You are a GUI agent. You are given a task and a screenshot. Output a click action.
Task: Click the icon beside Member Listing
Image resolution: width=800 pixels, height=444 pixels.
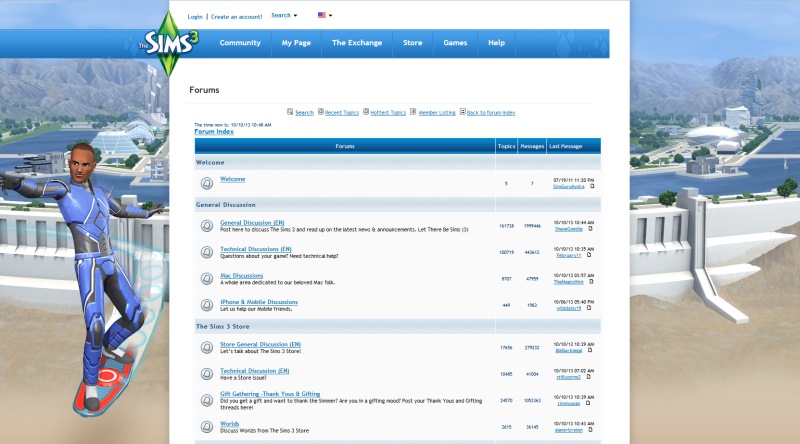[413, 111]
